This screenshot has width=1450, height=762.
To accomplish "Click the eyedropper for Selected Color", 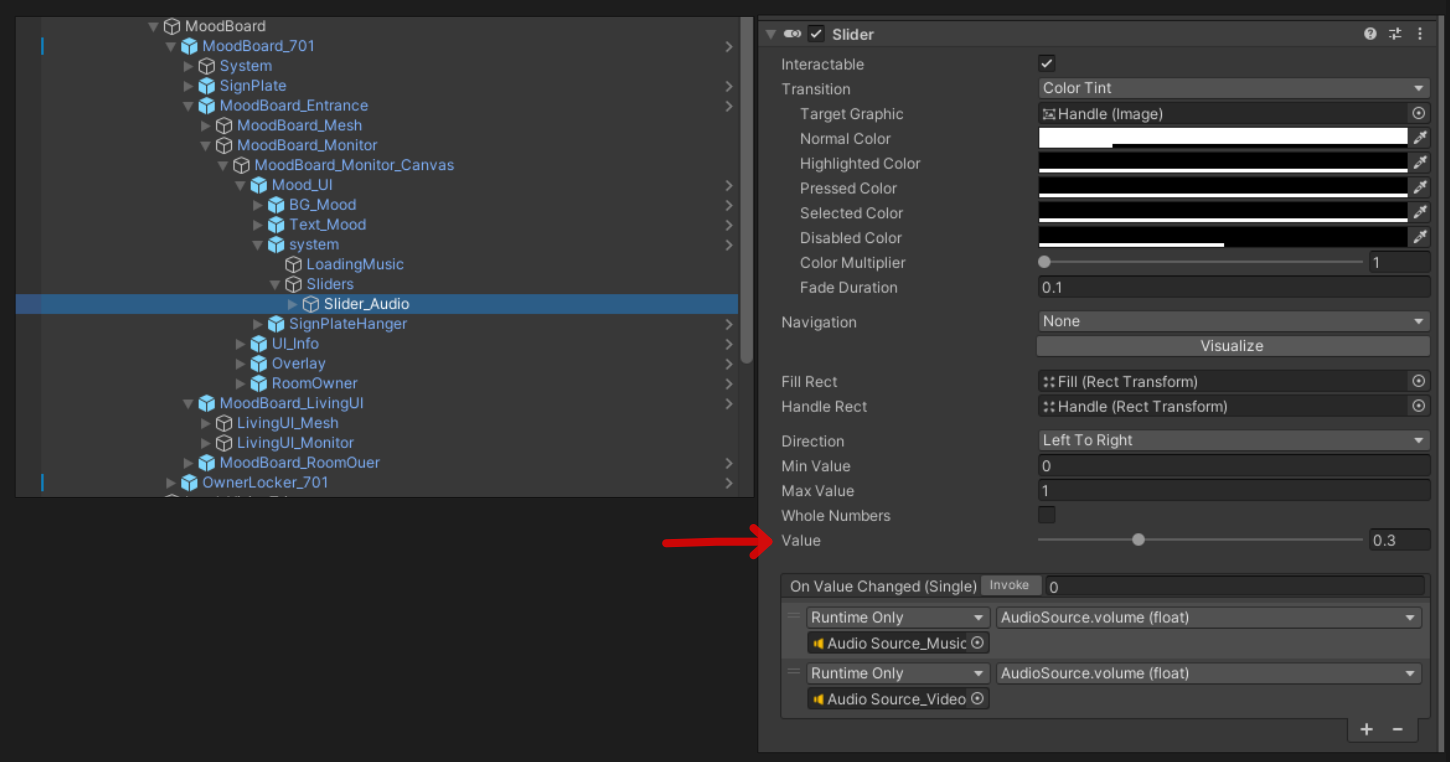I will coord(1419,213).
